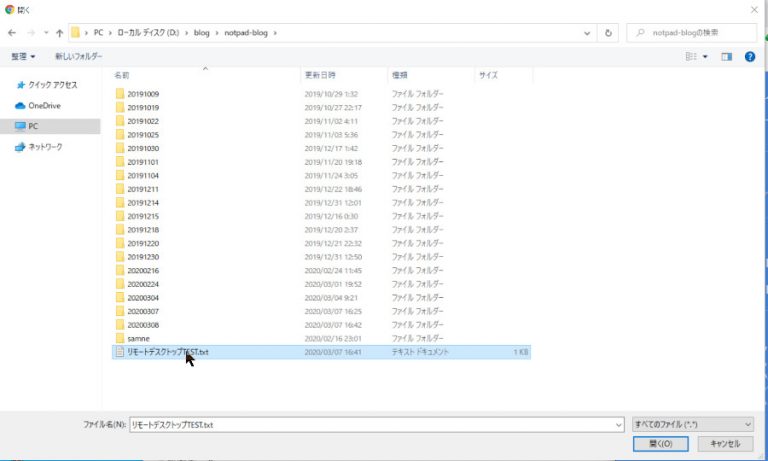
Task: Select OneDrive in the navigation pane
Action: [x=43, y=105]
